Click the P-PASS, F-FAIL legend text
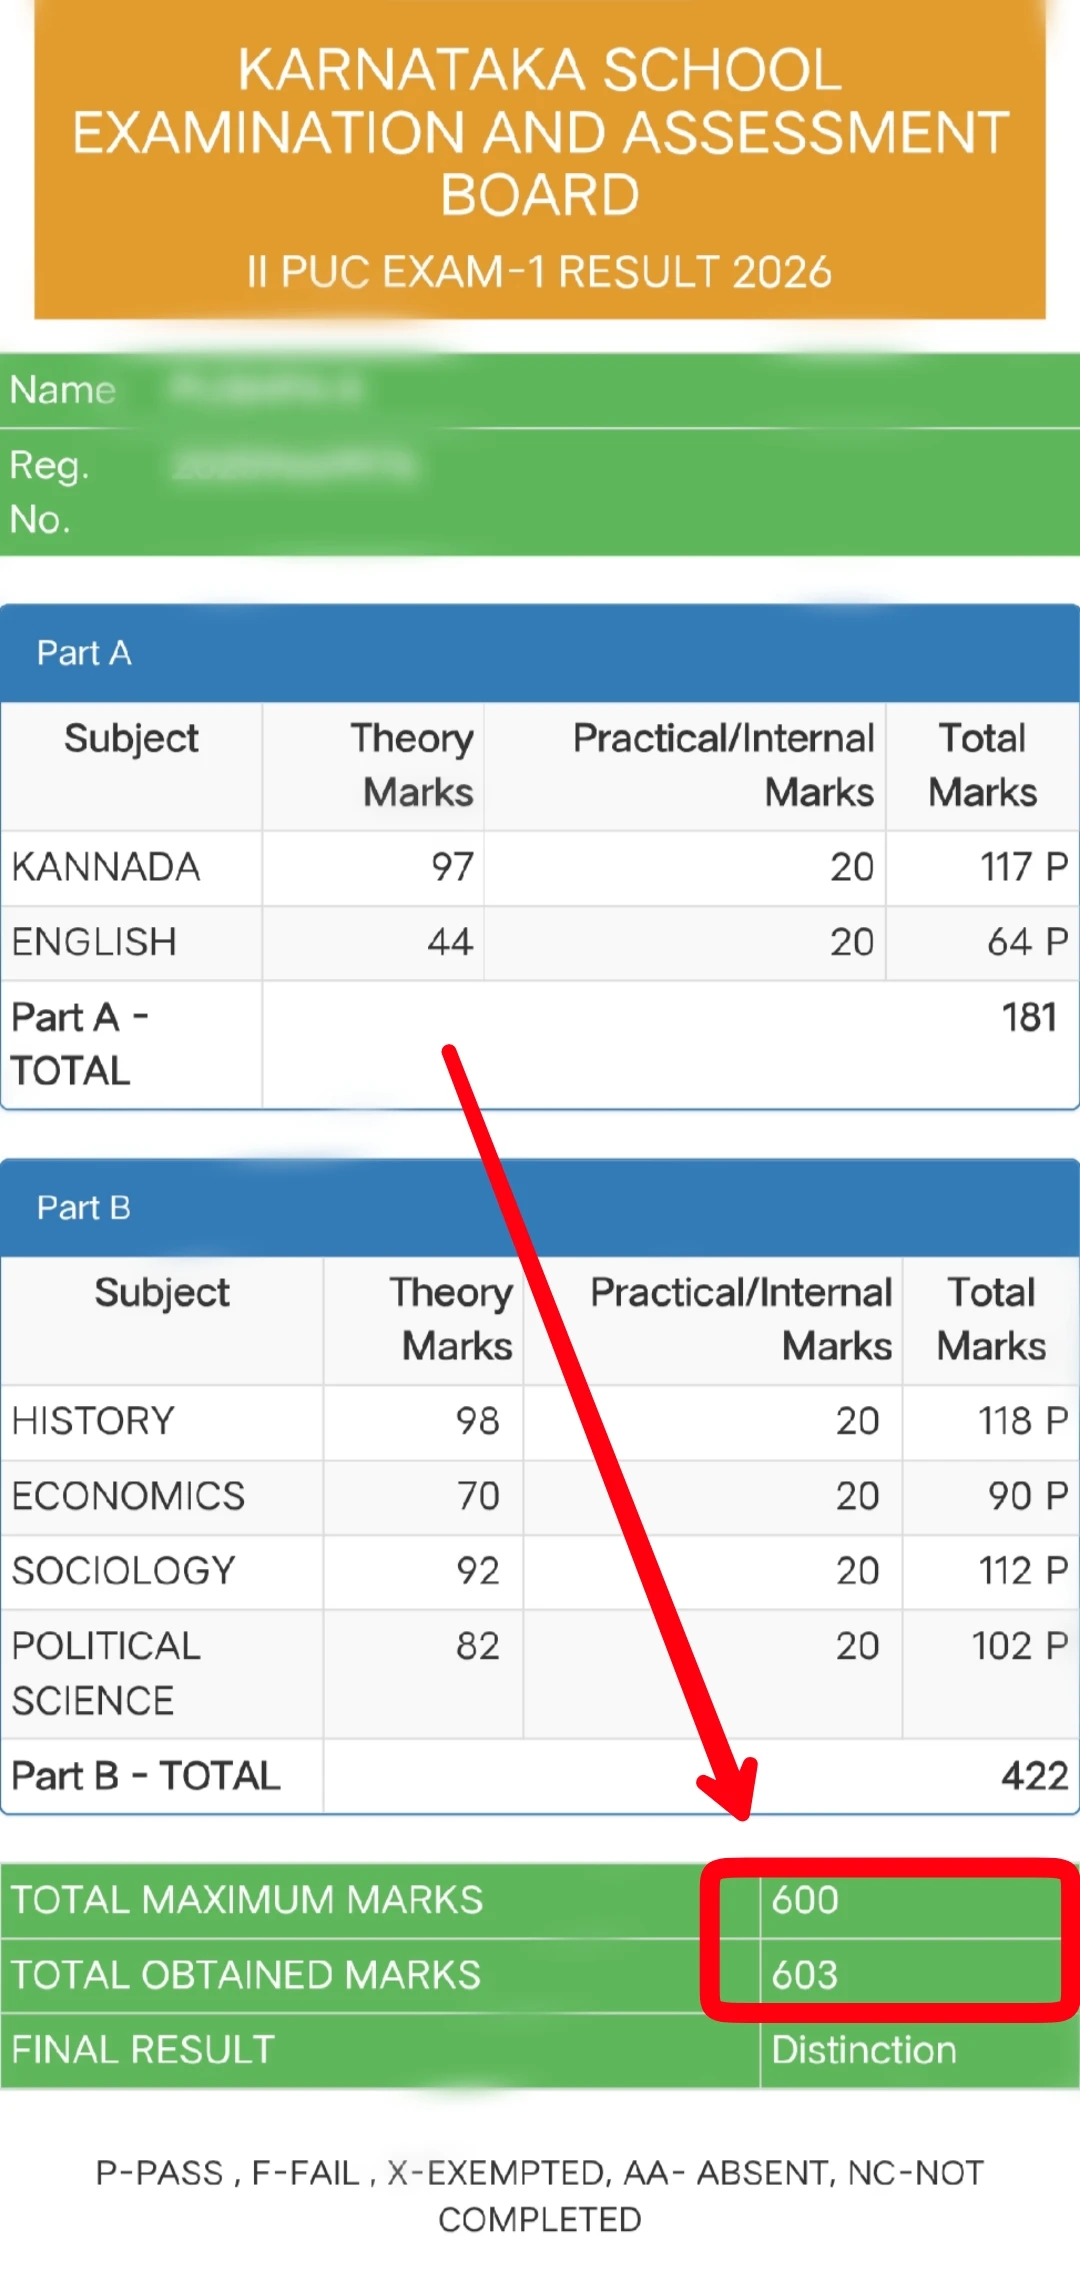1080x2271 pixels. tap(540, 2196)
